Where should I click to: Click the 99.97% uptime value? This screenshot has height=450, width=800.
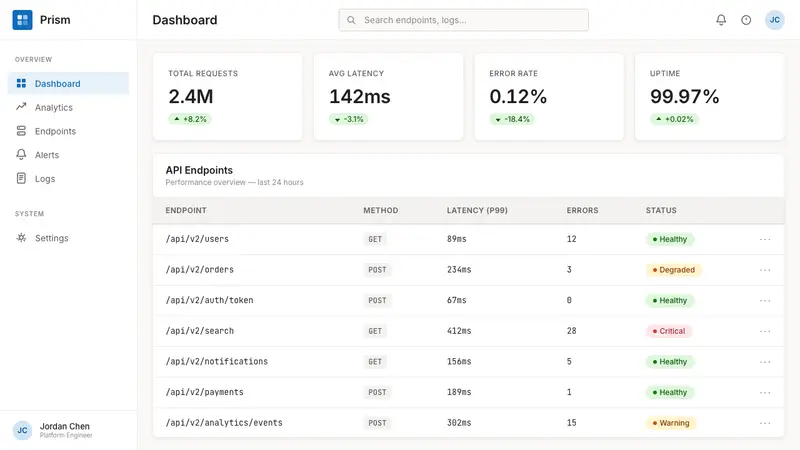click(x=684, y=96)
